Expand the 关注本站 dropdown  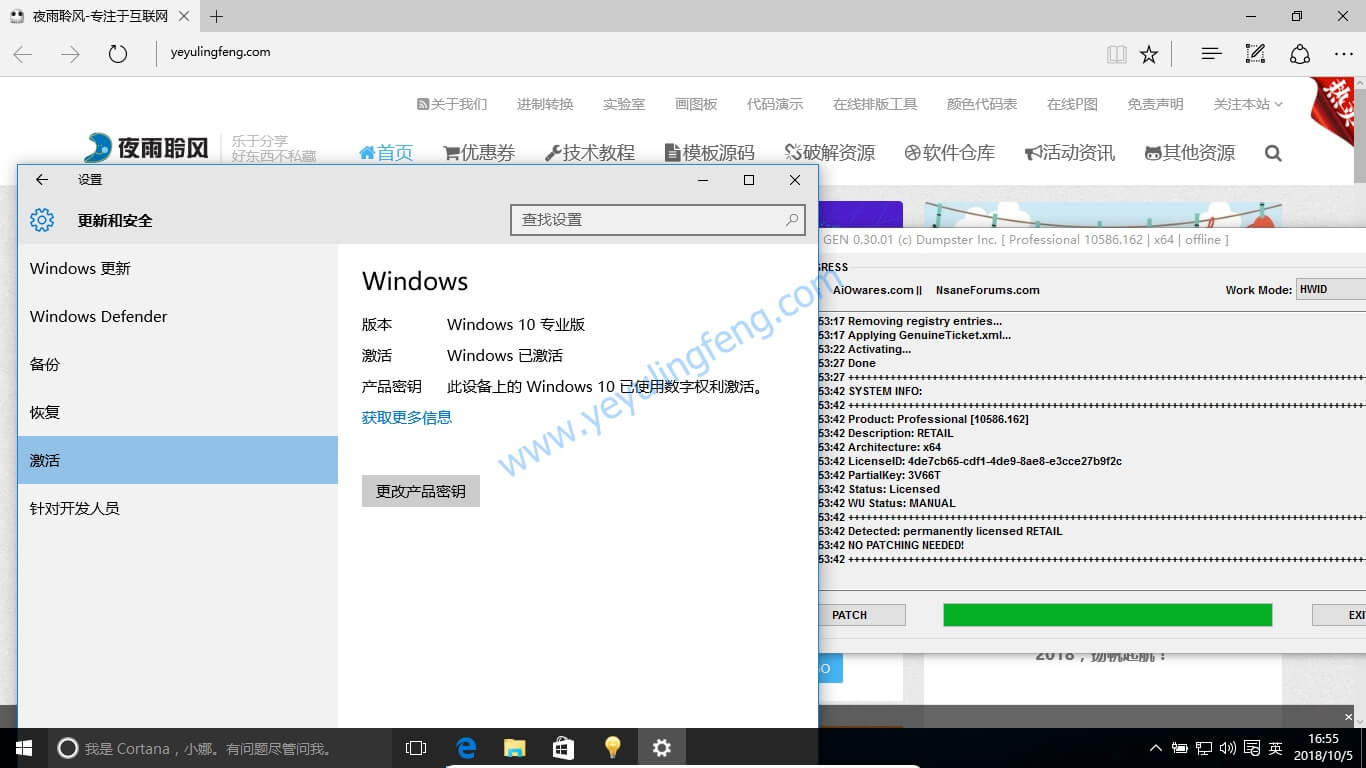[1248, 104]
